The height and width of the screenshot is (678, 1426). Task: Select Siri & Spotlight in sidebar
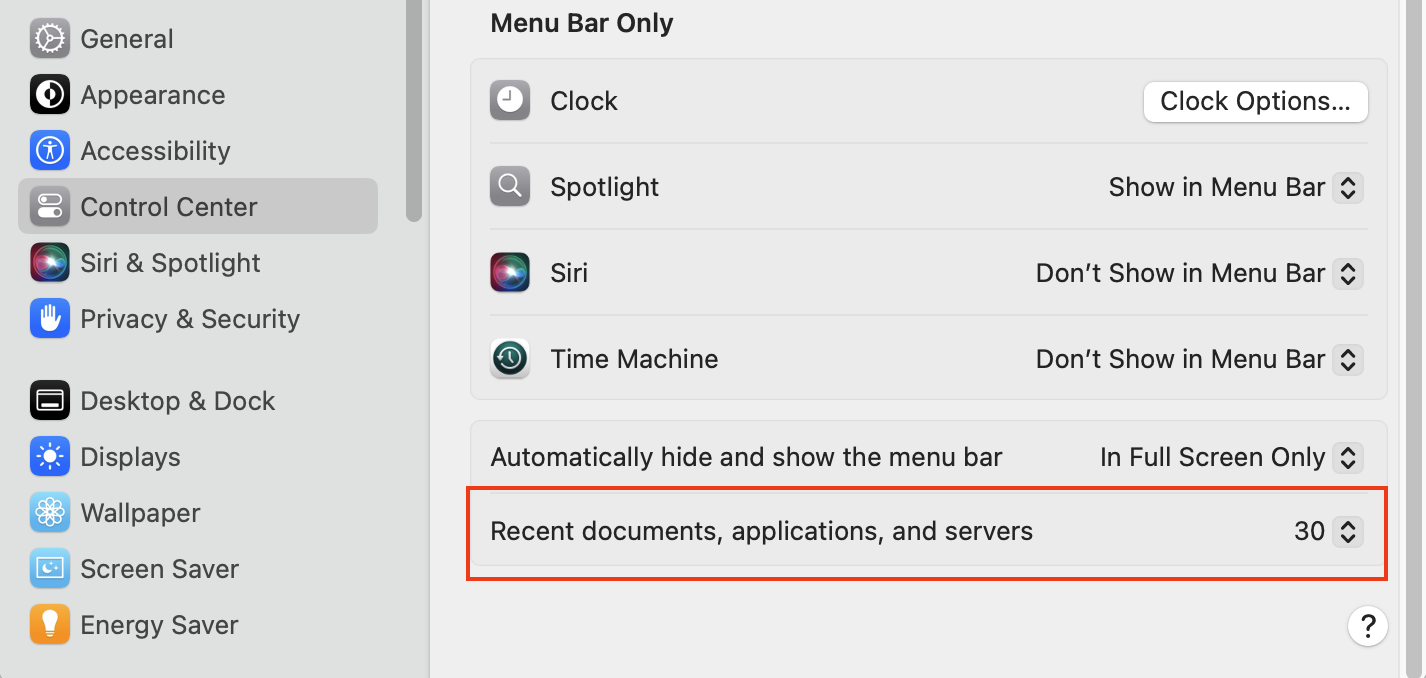tap(170, 263)
